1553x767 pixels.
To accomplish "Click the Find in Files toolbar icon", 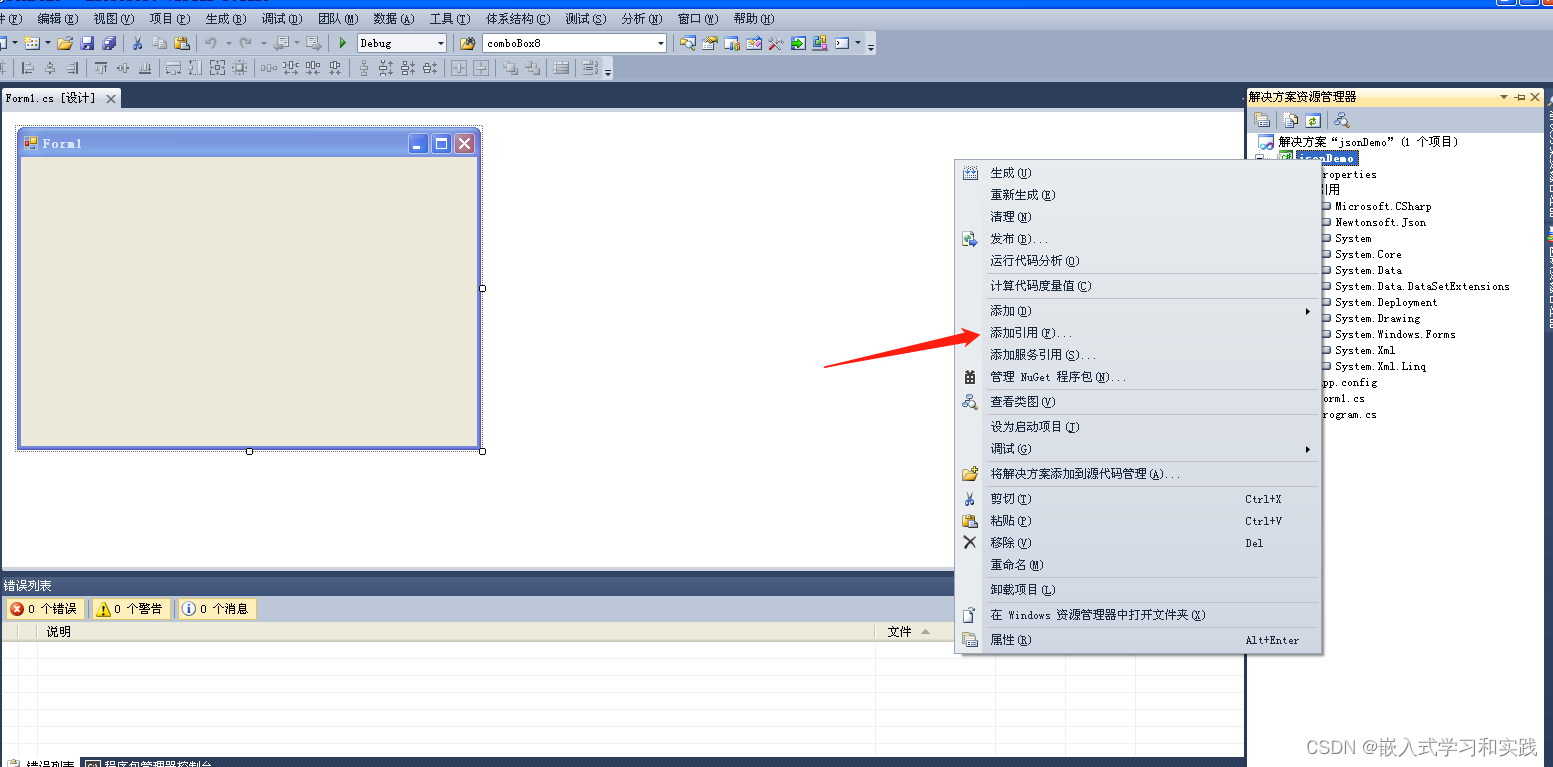I will tap(467, 43).
